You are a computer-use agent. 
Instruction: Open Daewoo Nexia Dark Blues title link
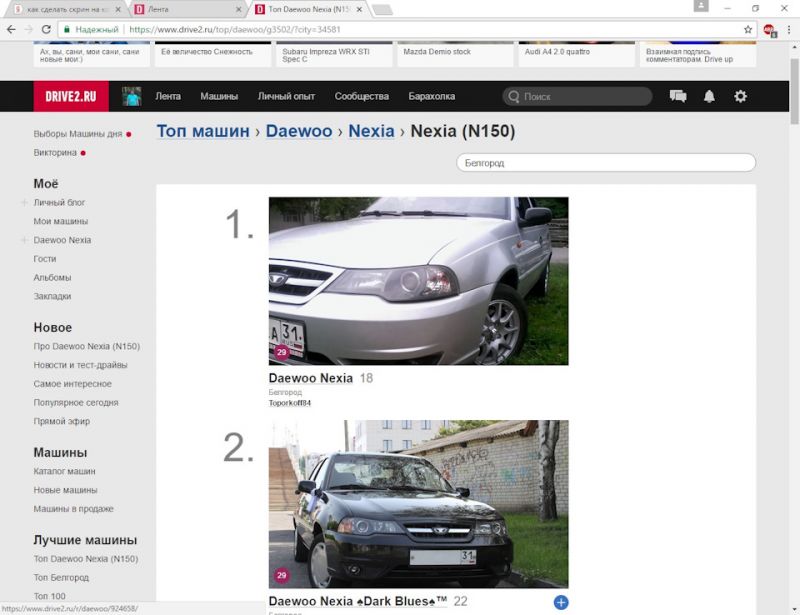[358, 601]
